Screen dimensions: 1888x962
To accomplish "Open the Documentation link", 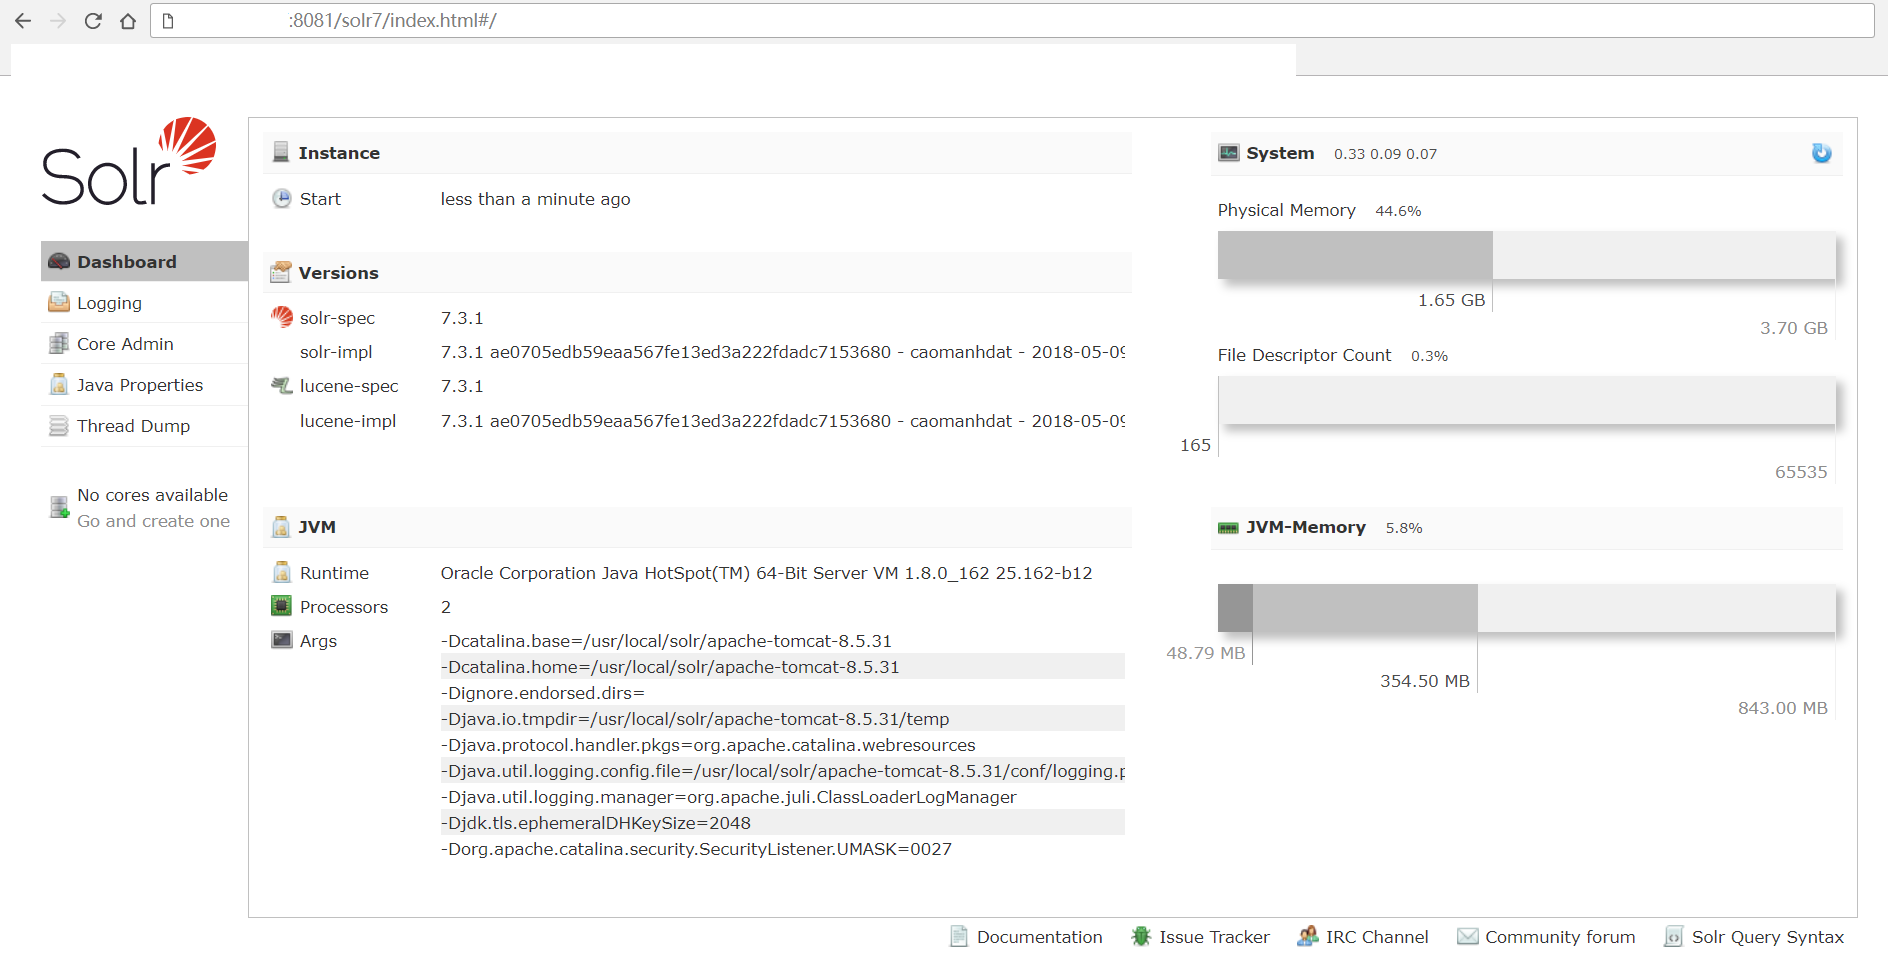I will 1039,936.
